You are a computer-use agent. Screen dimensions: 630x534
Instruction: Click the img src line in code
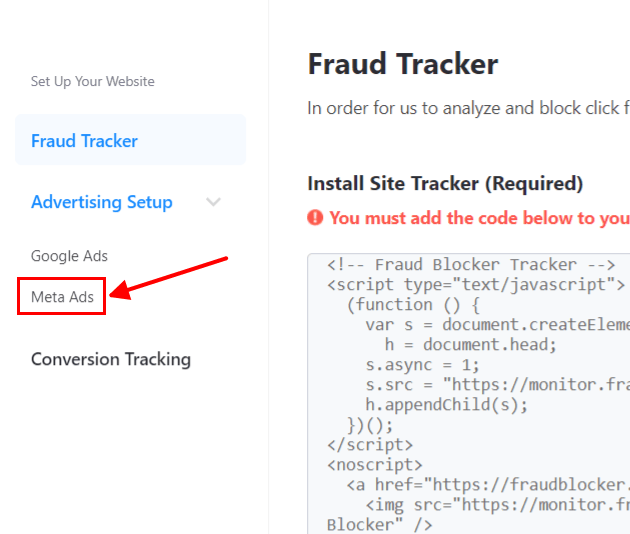click(497, 505)
